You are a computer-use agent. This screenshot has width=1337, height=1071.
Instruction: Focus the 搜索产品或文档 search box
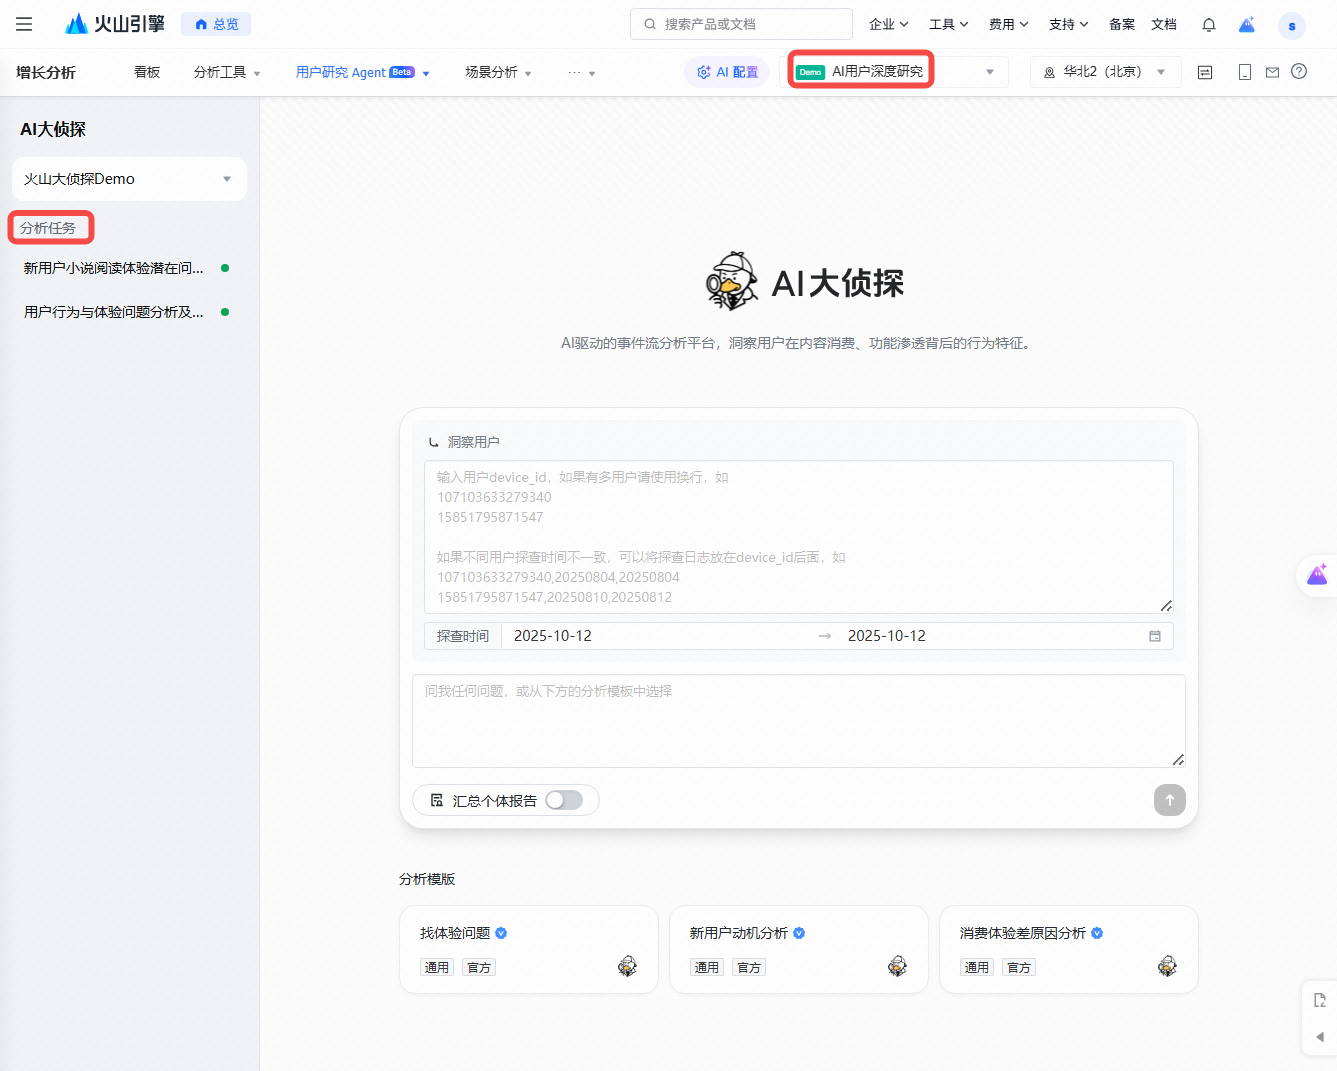pyautogui.click(x=741, y=24)
